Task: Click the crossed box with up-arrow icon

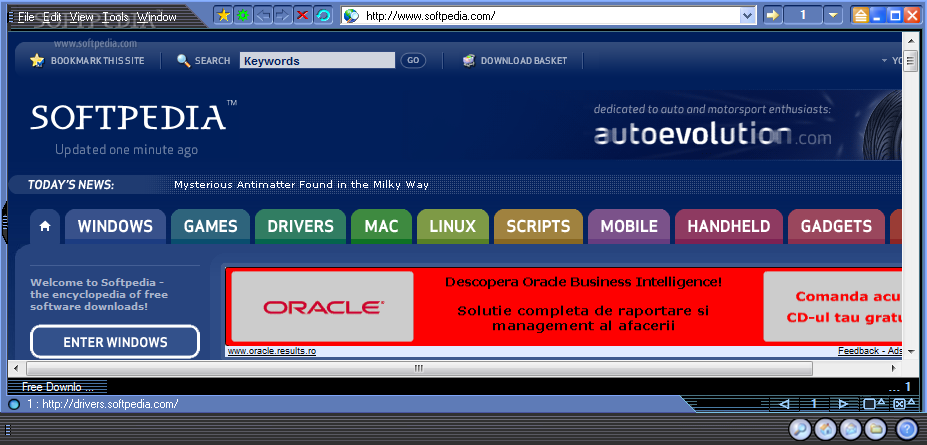Action: [902, 404]
